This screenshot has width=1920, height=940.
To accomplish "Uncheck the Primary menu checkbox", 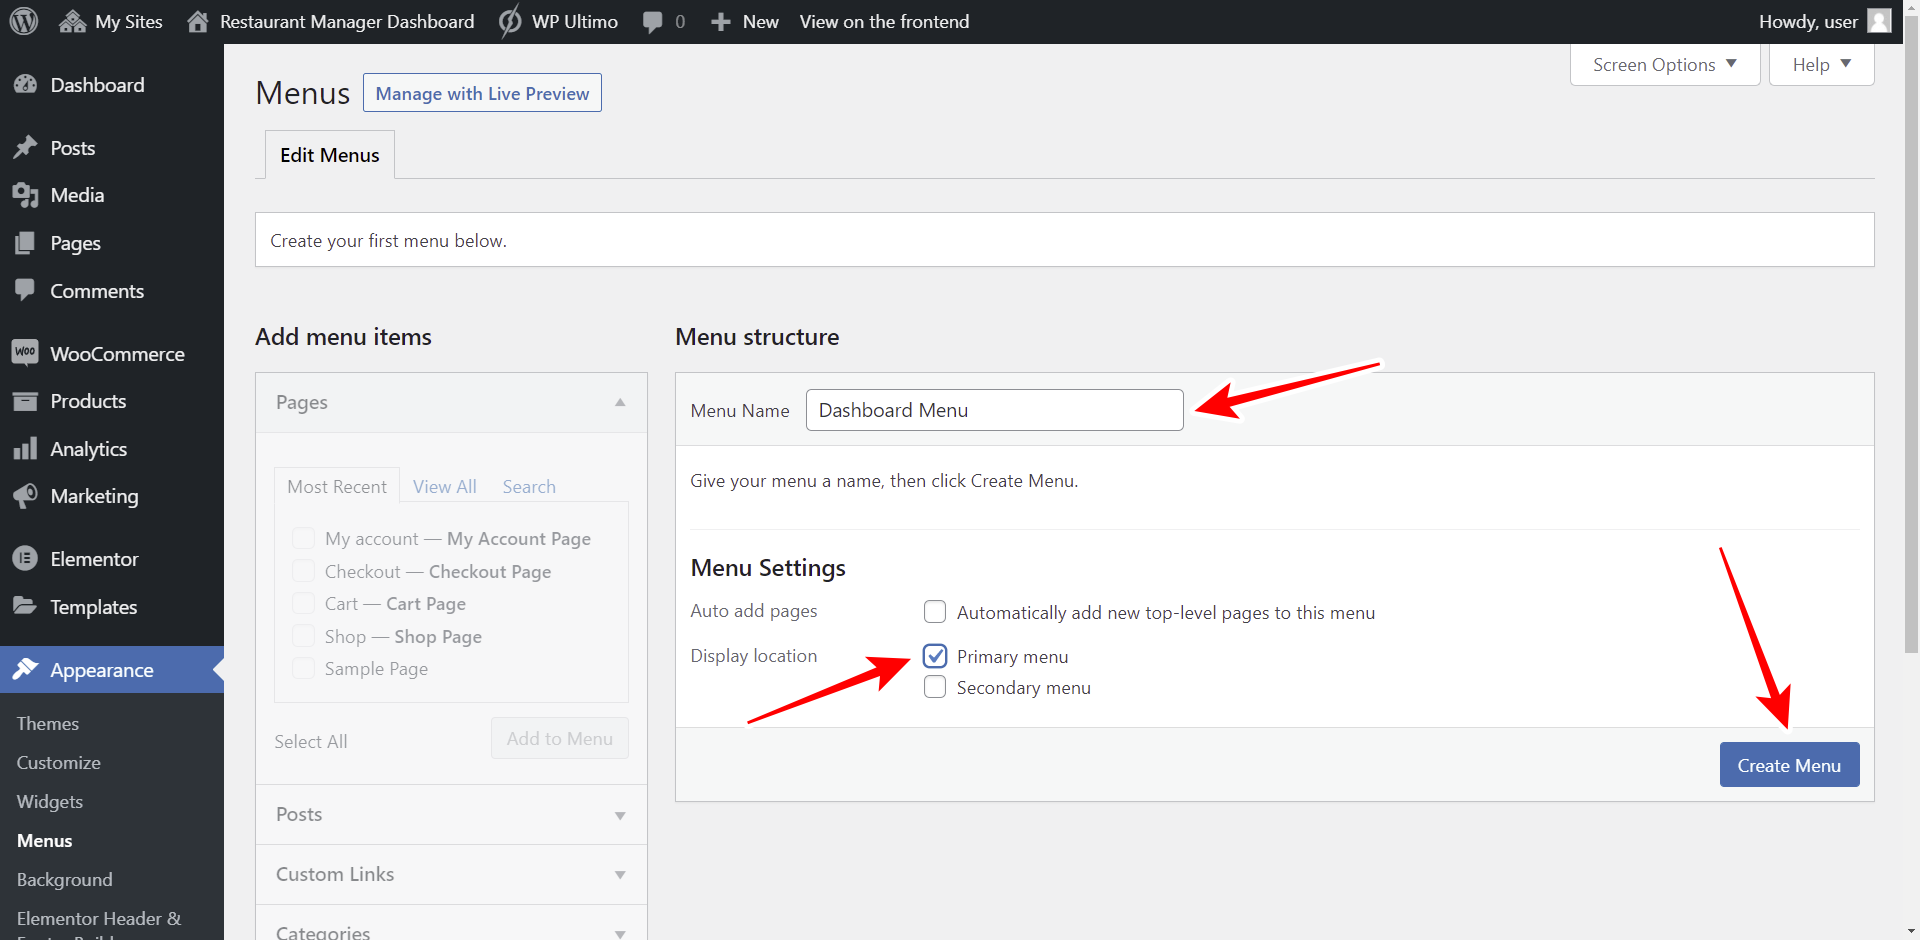I will tap(935, 656).
